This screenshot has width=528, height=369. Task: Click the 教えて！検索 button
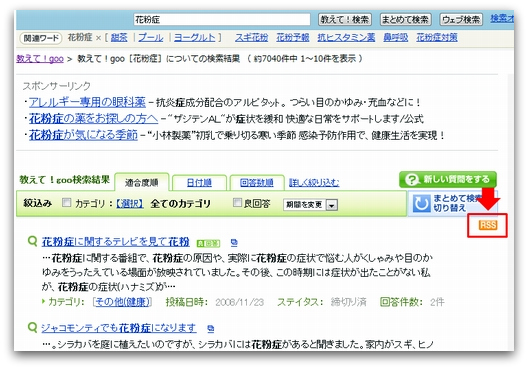click(x=344, y=20)
